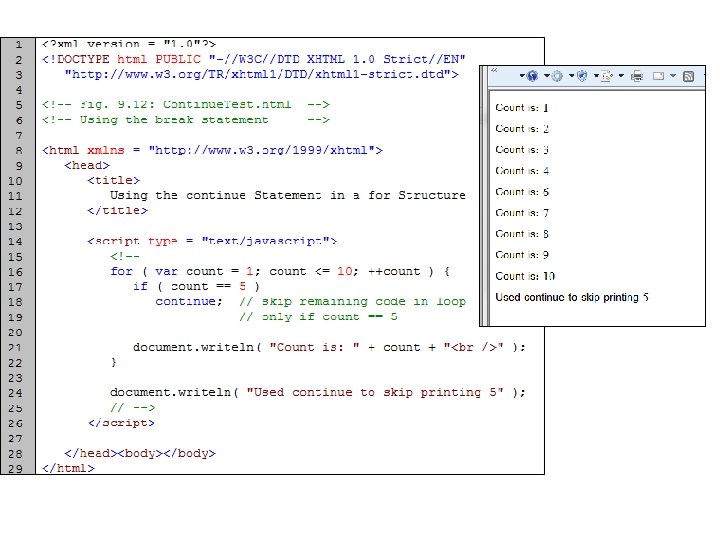Click the Page document icon in browser toolbar
This screenshot has height=540, width=720.
[x=607, y=76]
